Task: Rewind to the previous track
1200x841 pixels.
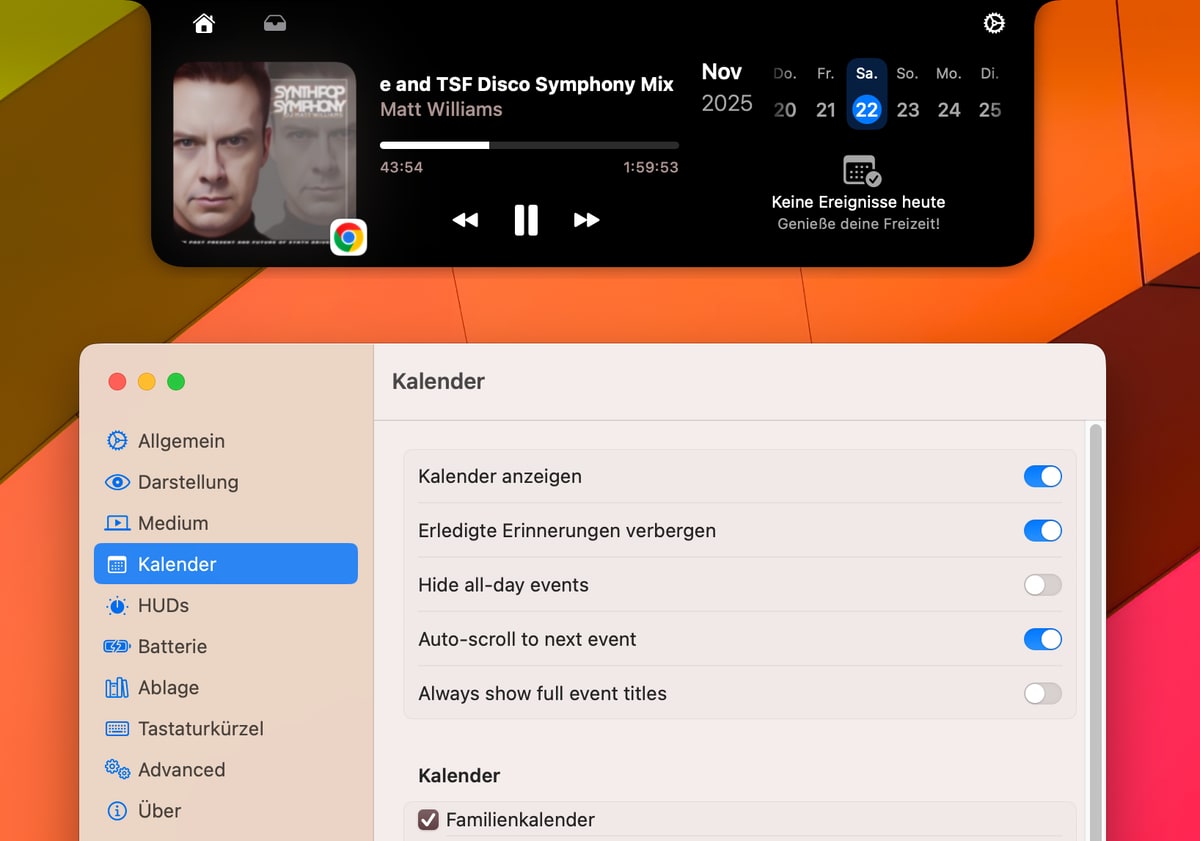Action: click(465, 220)
